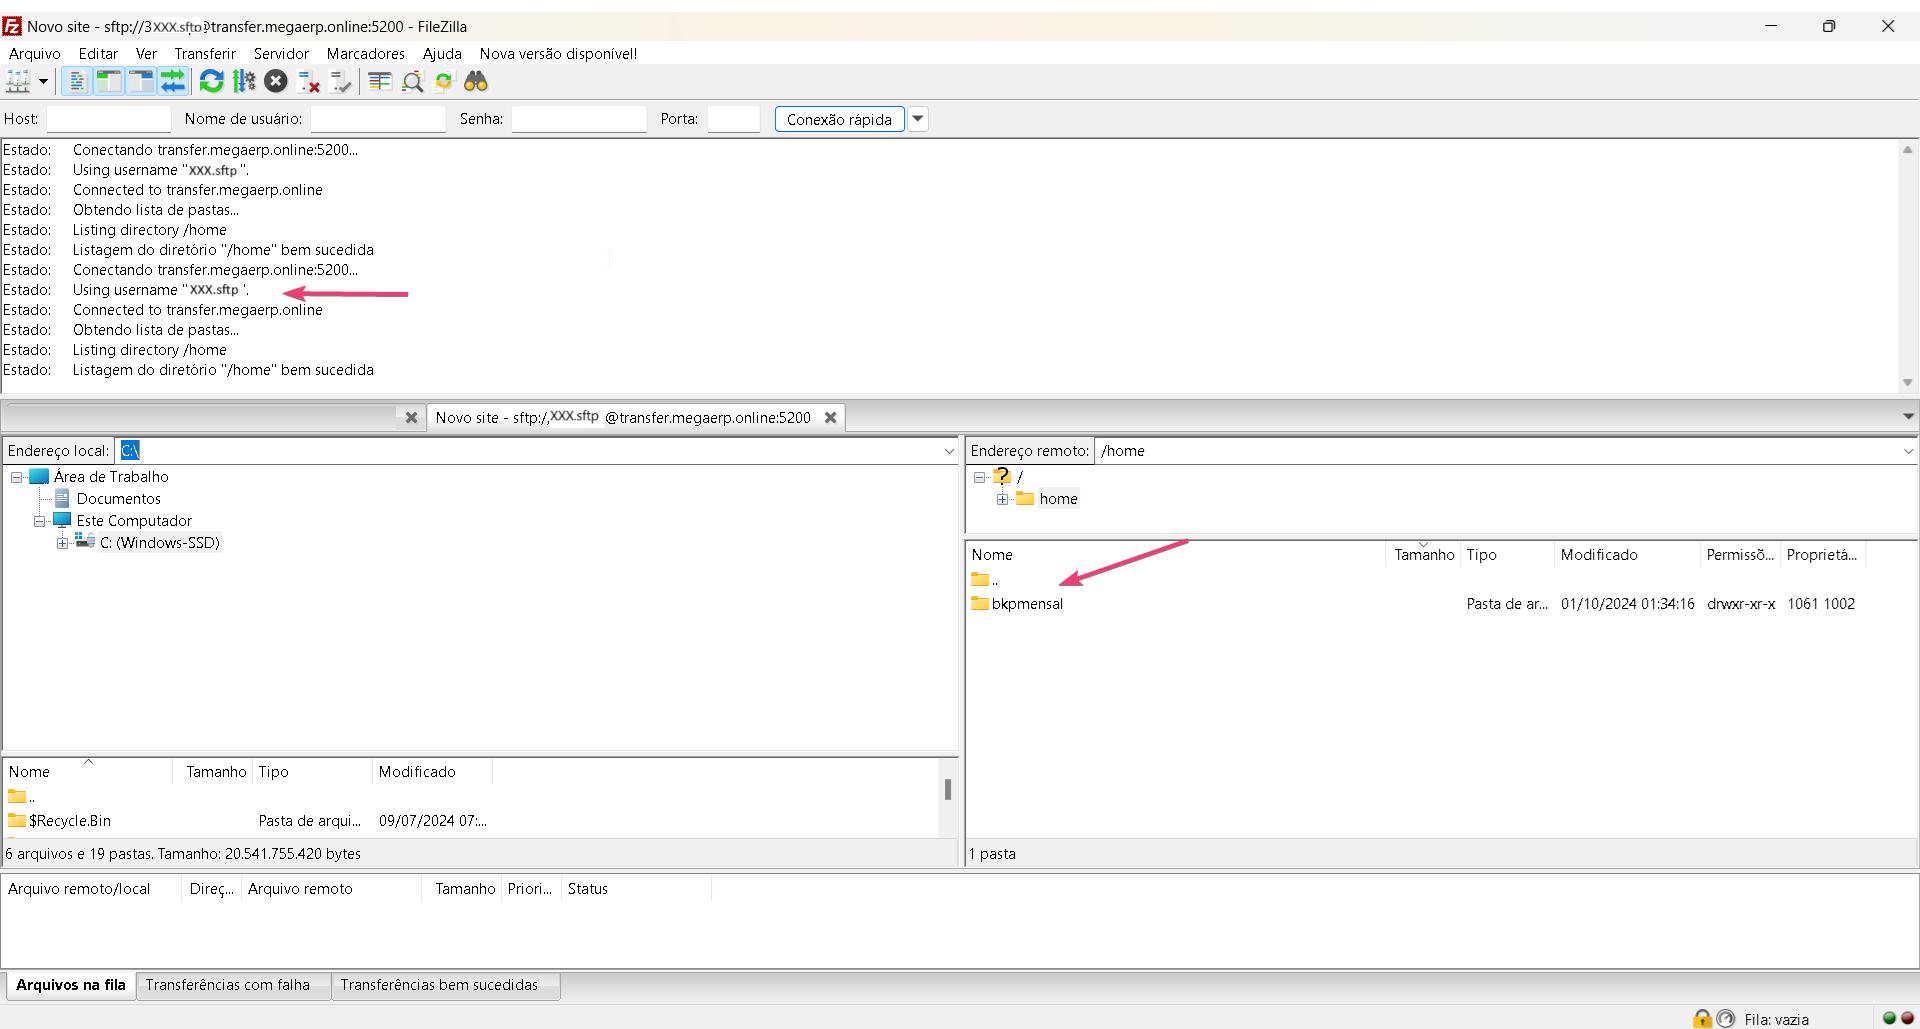The image size is (1920, 1029).
Task: Open the directory listing filters icon
Action: (379, 82)
